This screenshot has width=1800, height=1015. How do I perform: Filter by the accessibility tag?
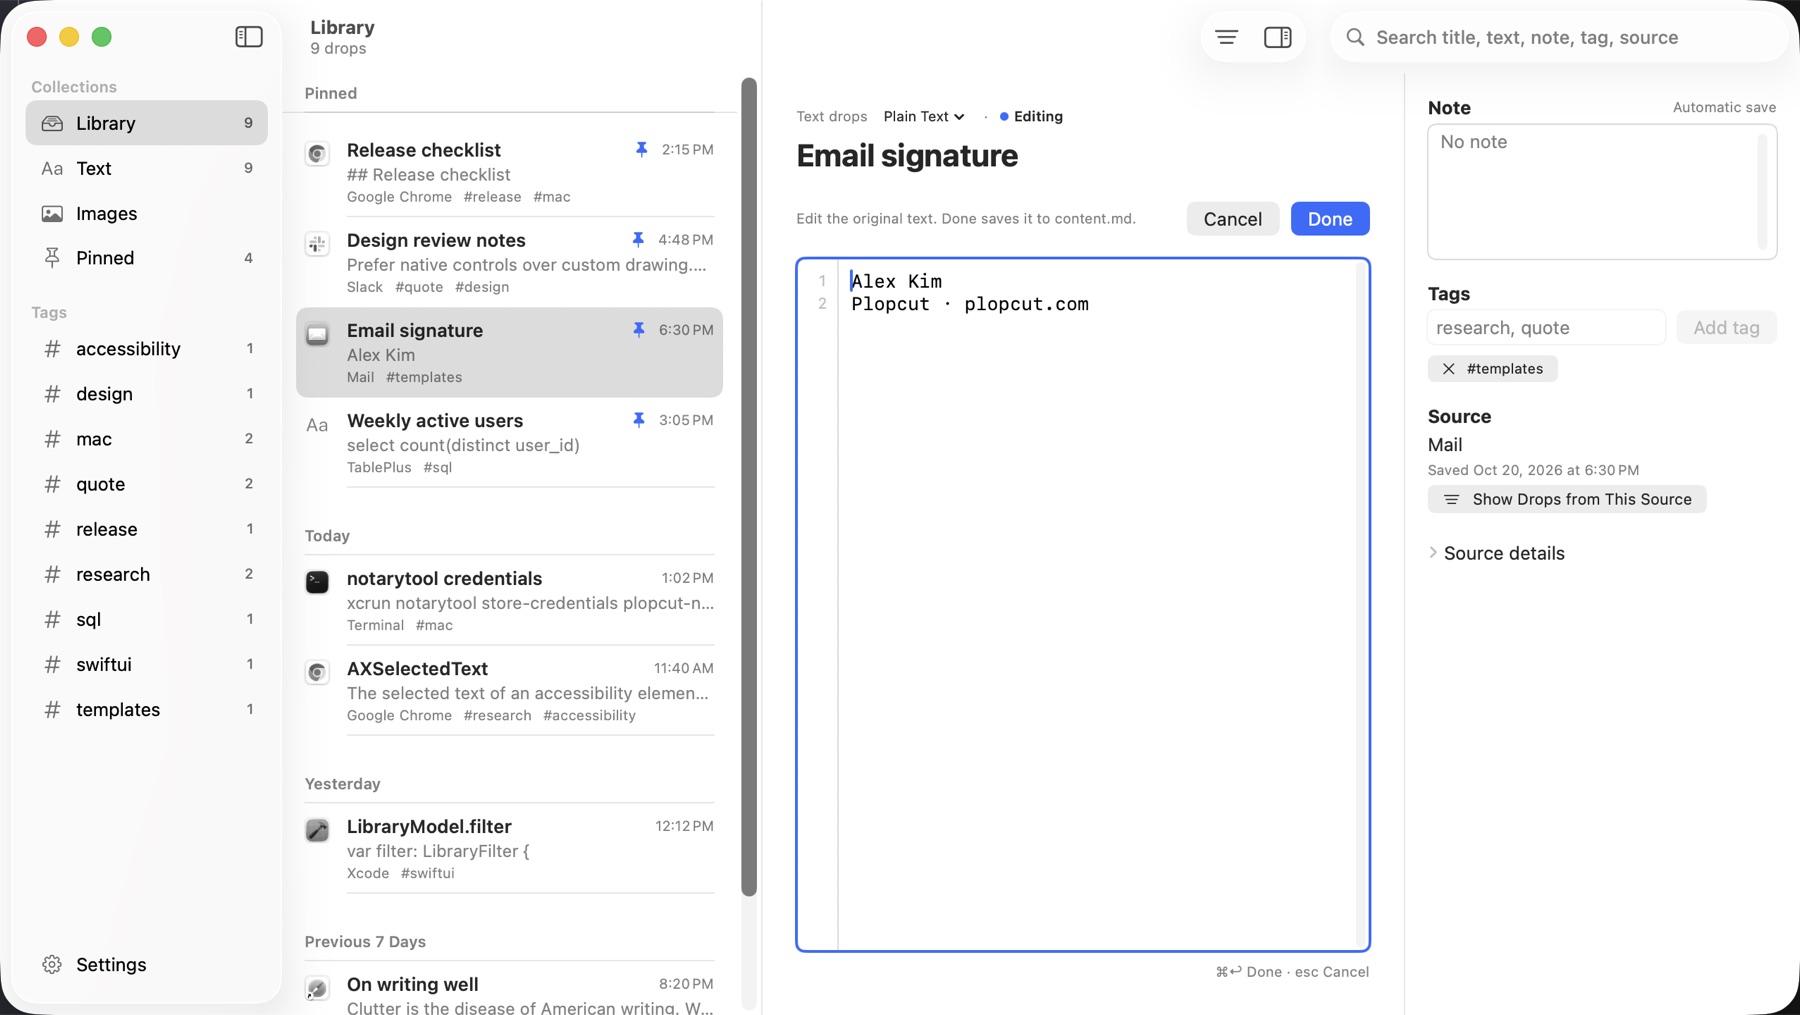(147, 348)
